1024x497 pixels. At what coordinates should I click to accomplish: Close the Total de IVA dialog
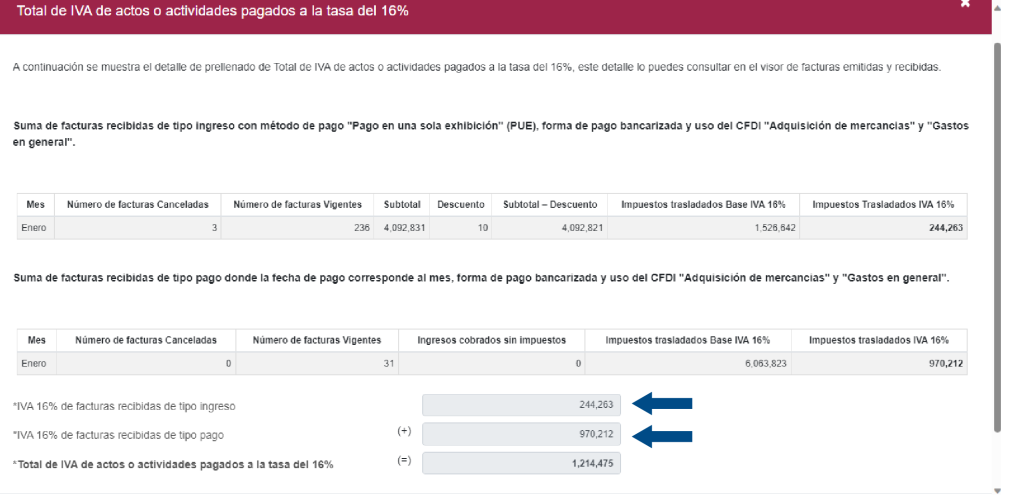[965, 3]
